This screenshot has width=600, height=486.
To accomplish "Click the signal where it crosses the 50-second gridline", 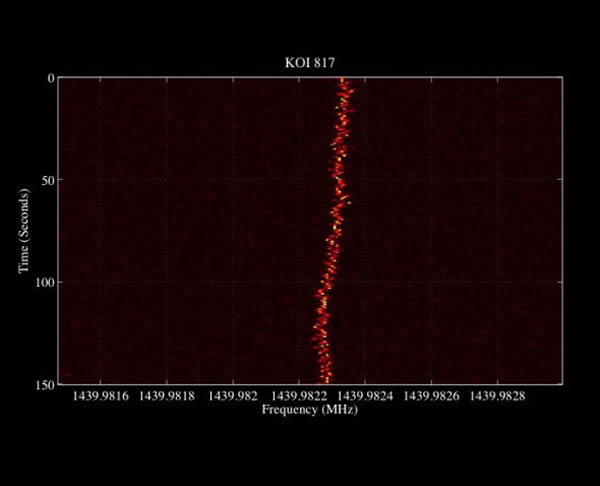I will point(340,180).
